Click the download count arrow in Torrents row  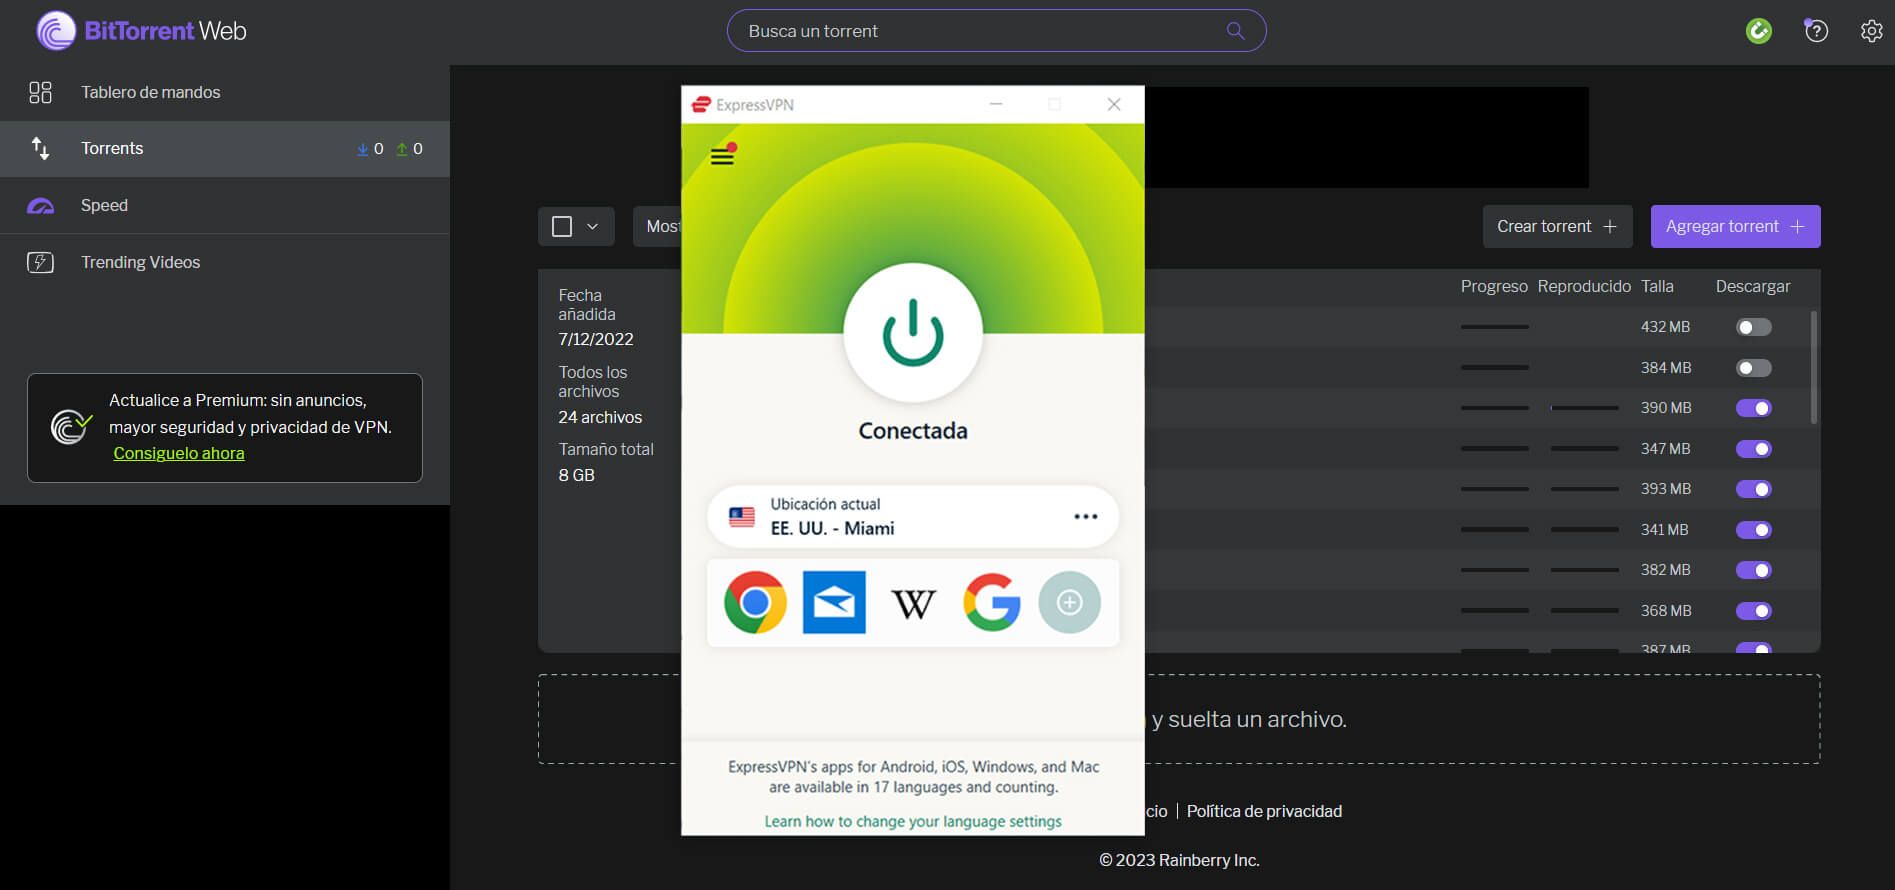pos(362,149)
